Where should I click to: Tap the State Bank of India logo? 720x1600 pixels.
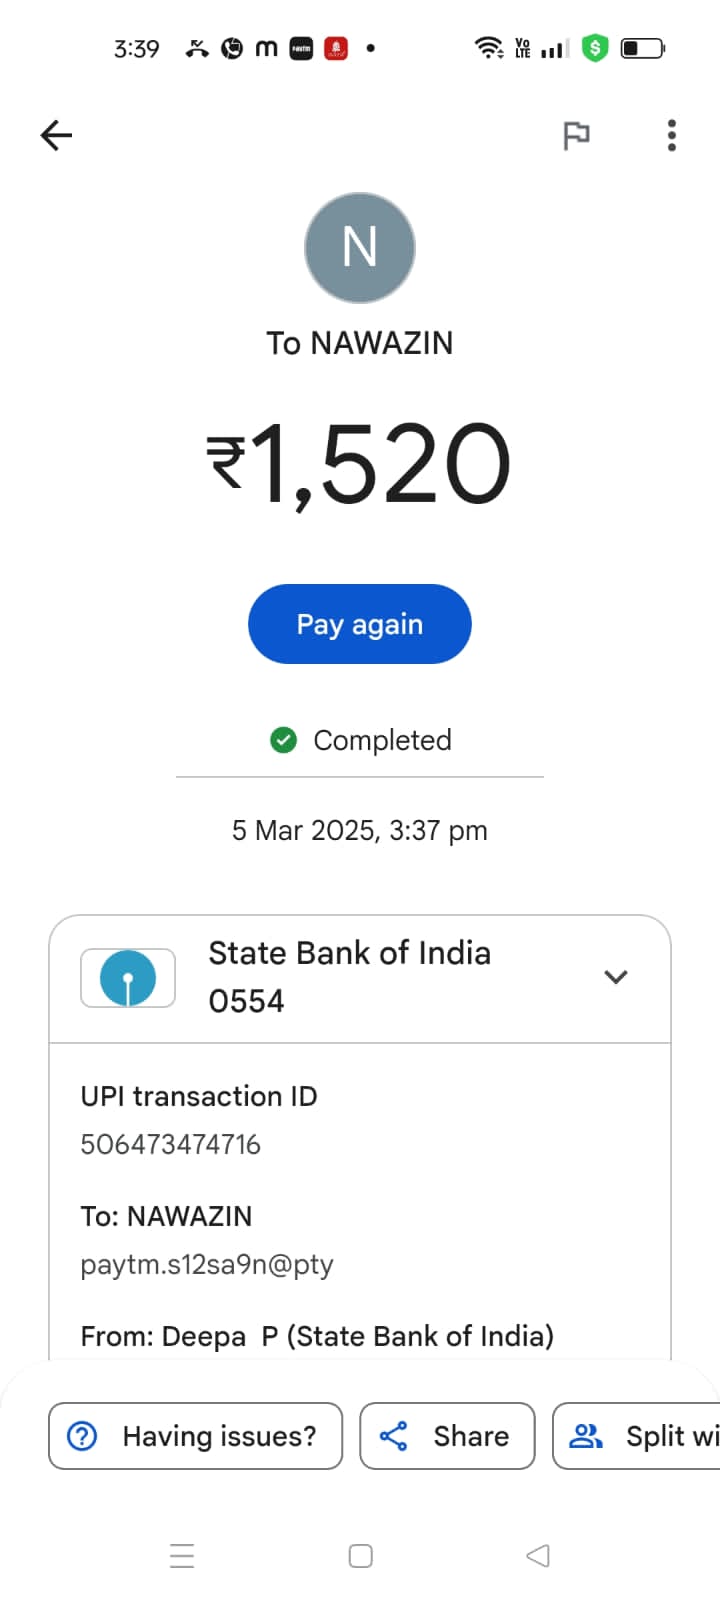128,978
